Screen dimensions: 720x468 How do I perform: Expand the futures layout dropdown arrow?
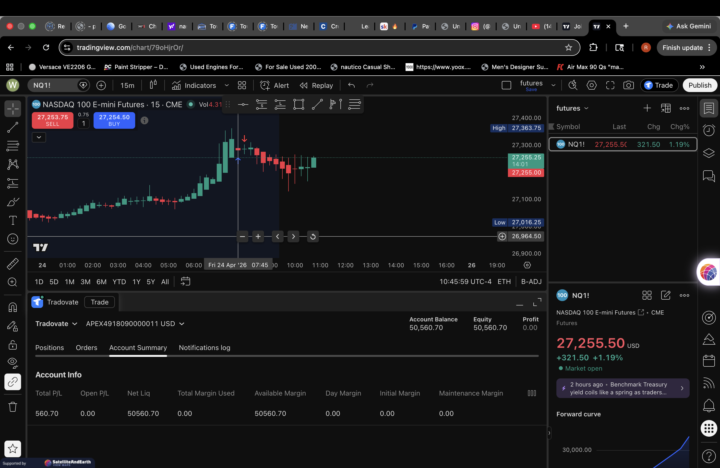point(553,85)
